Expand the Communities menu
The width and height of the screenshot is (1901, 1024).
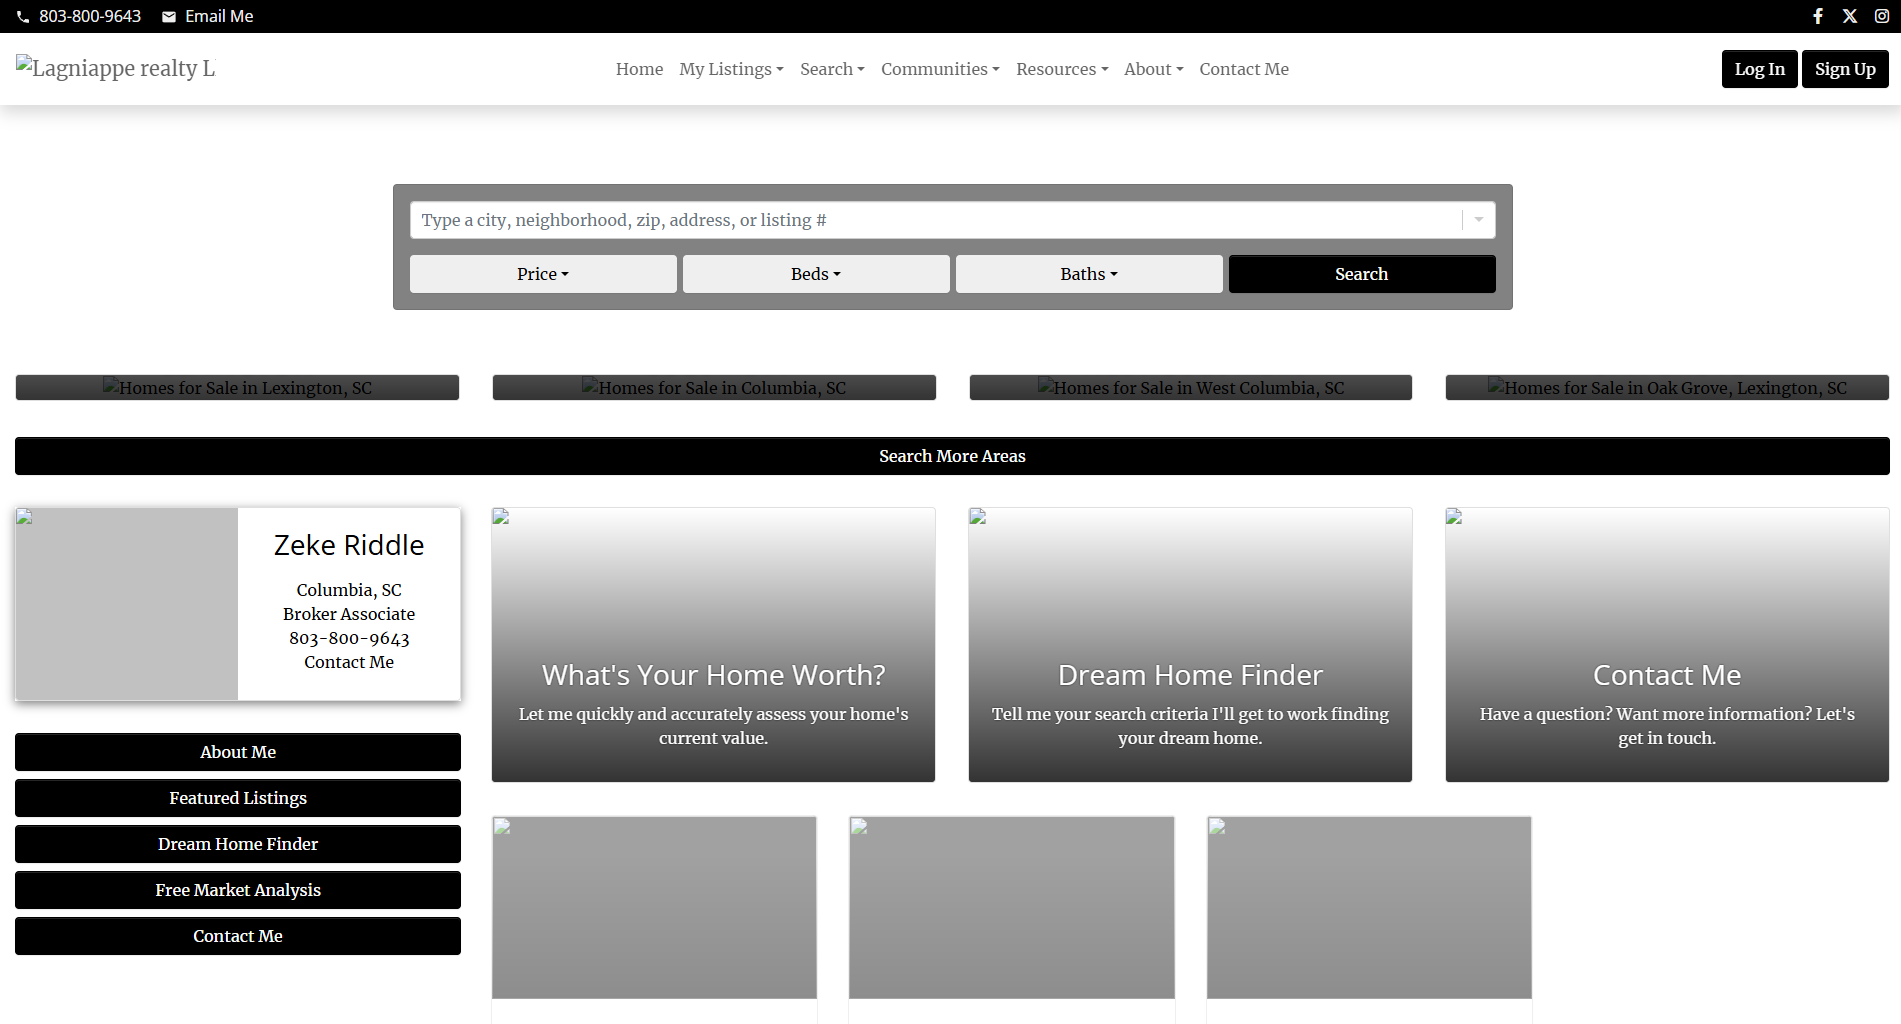(940, 69)
